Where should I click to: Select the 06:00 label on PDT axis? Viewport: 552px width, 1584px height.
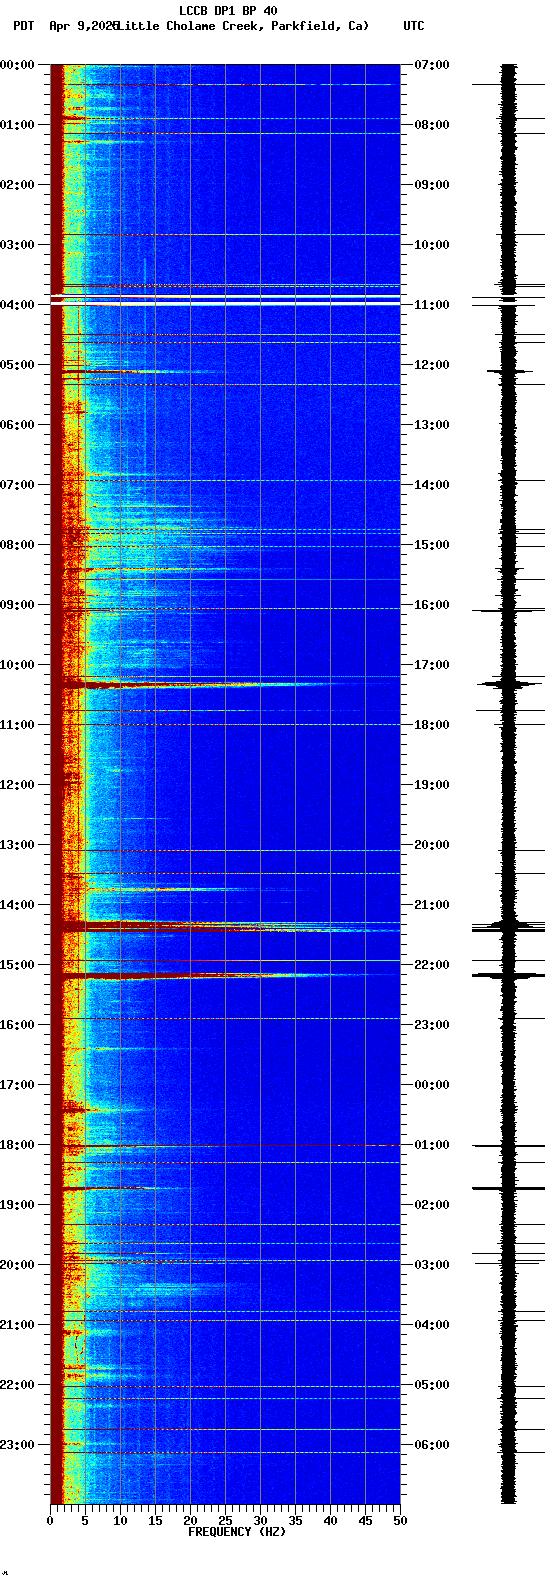(17, 425)
